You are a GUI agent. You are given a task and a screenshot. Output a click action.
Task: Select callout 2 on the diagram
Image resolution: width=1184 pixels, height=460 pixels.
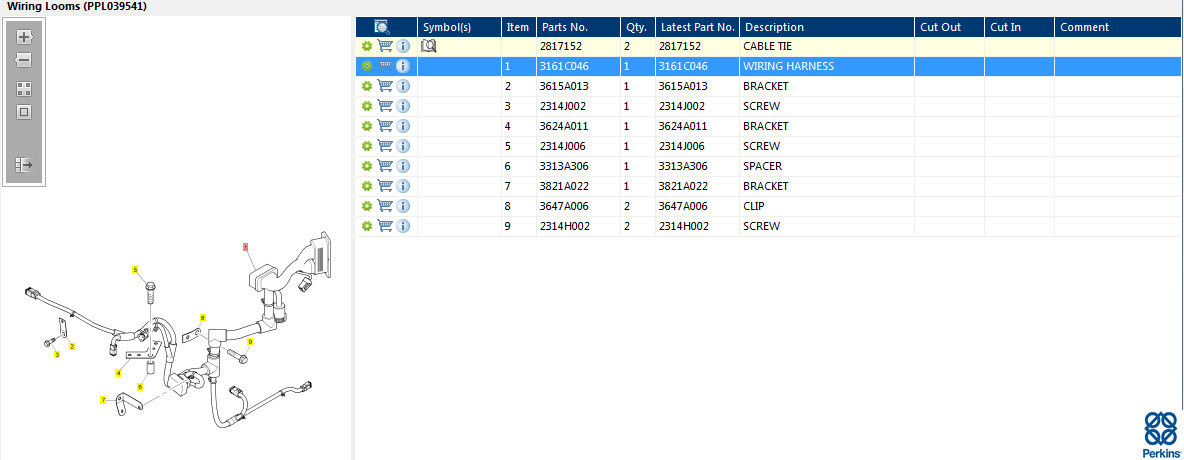click(72, 347)
